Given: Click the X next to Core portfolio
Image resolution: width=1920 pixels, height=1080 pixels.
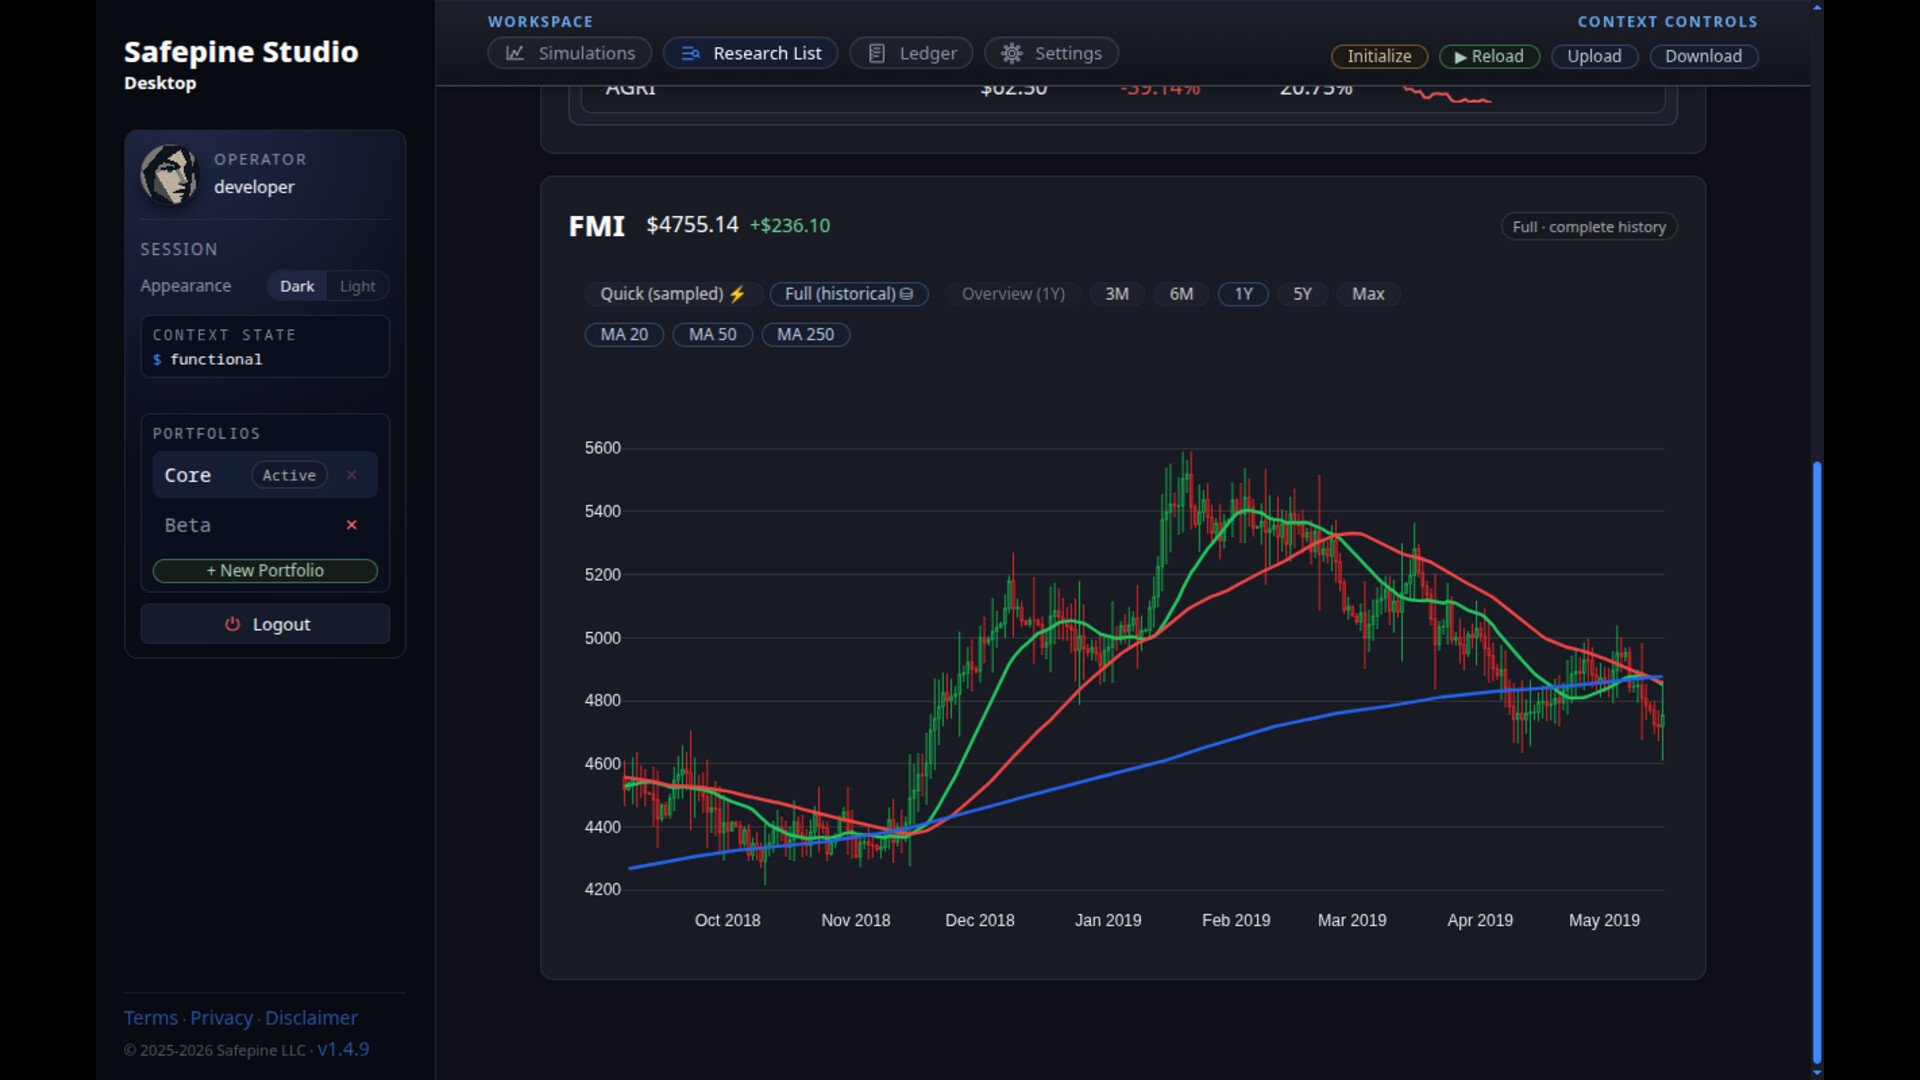Looking at the screenshot, I should (x=351, y=475).
